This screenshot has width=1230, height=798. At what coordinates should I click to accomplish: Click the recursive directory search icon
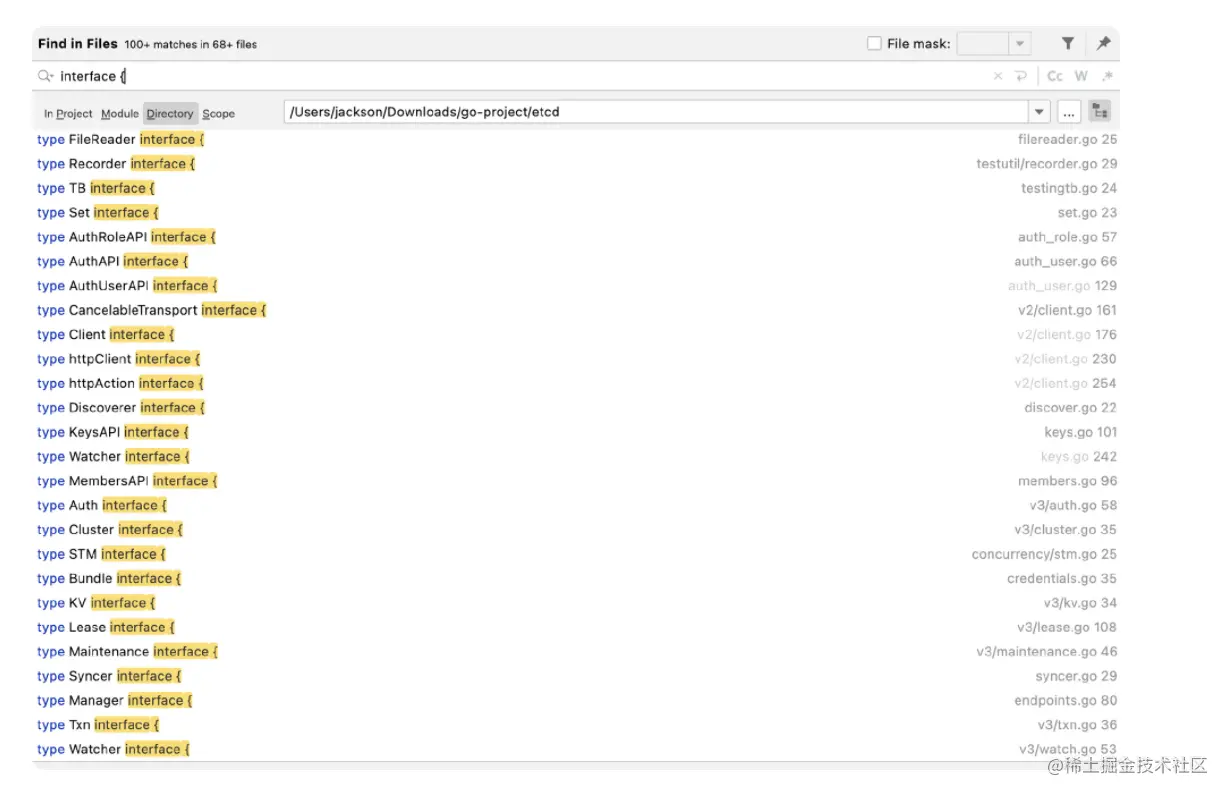click(x=1100, y=112)
